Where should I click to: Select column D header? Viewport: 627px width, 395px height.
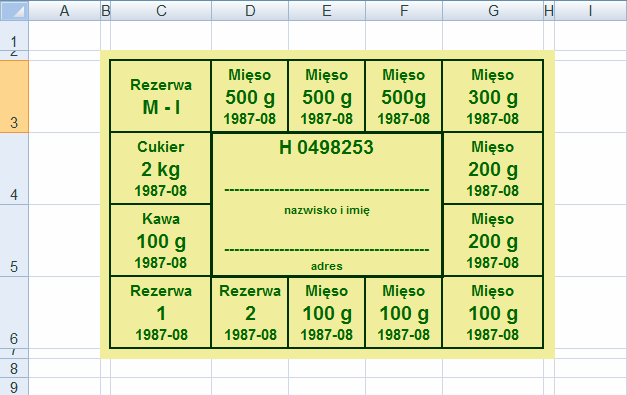(x=250, y=10)
